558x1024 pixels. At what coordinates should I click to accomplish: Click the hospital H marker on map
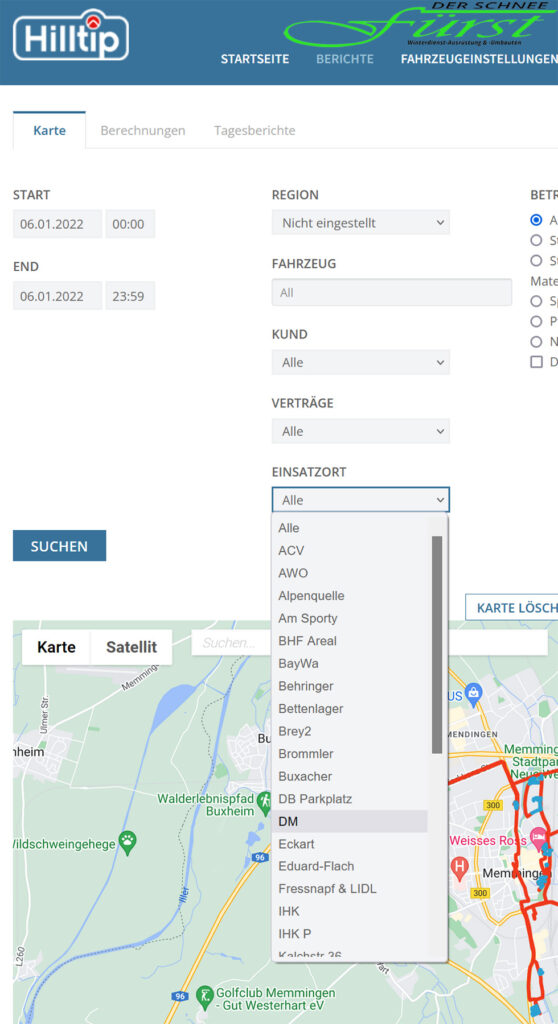[x=460, y=867]
